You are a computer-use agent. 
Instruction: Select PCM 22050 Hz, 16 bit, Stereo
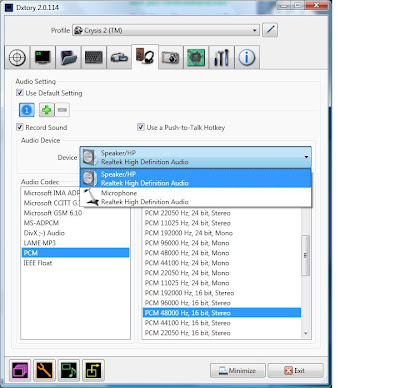(222, 333)
